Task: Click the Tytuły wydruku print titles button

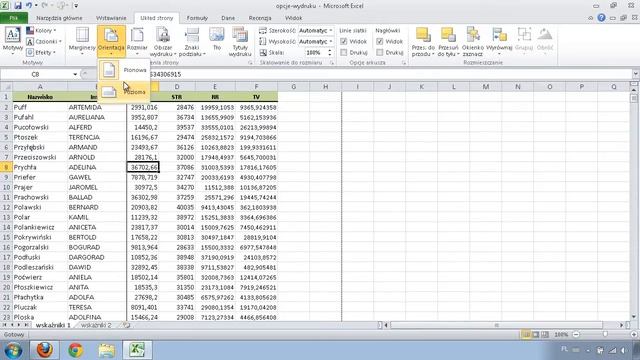Action: [x=240, y=42]
